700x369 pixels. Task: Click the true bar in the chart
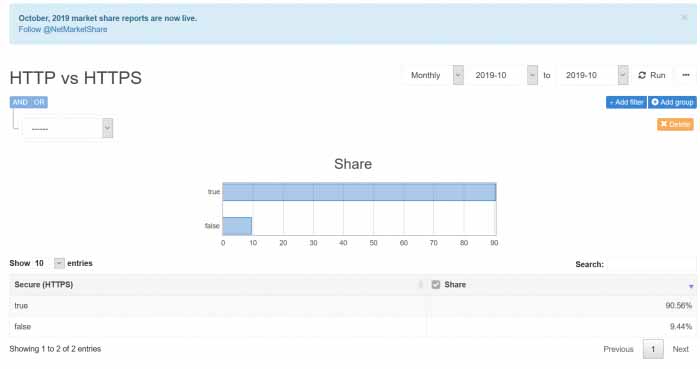[x=359, y=192]
